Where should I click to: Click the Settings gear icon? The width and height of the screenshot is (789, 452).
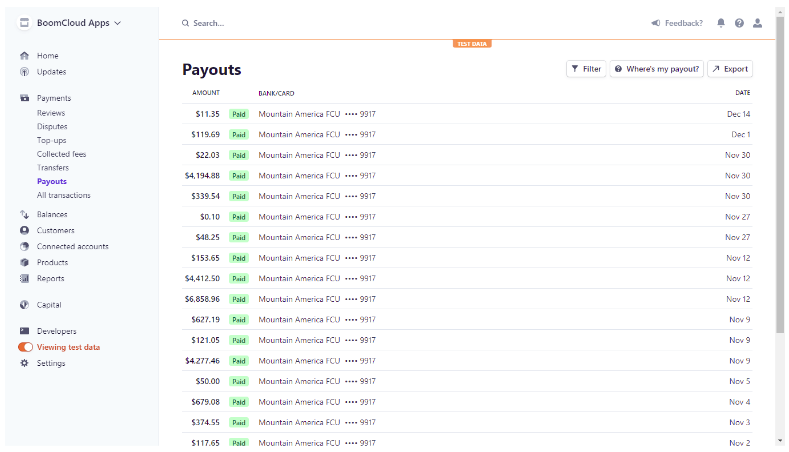[24, 363]
